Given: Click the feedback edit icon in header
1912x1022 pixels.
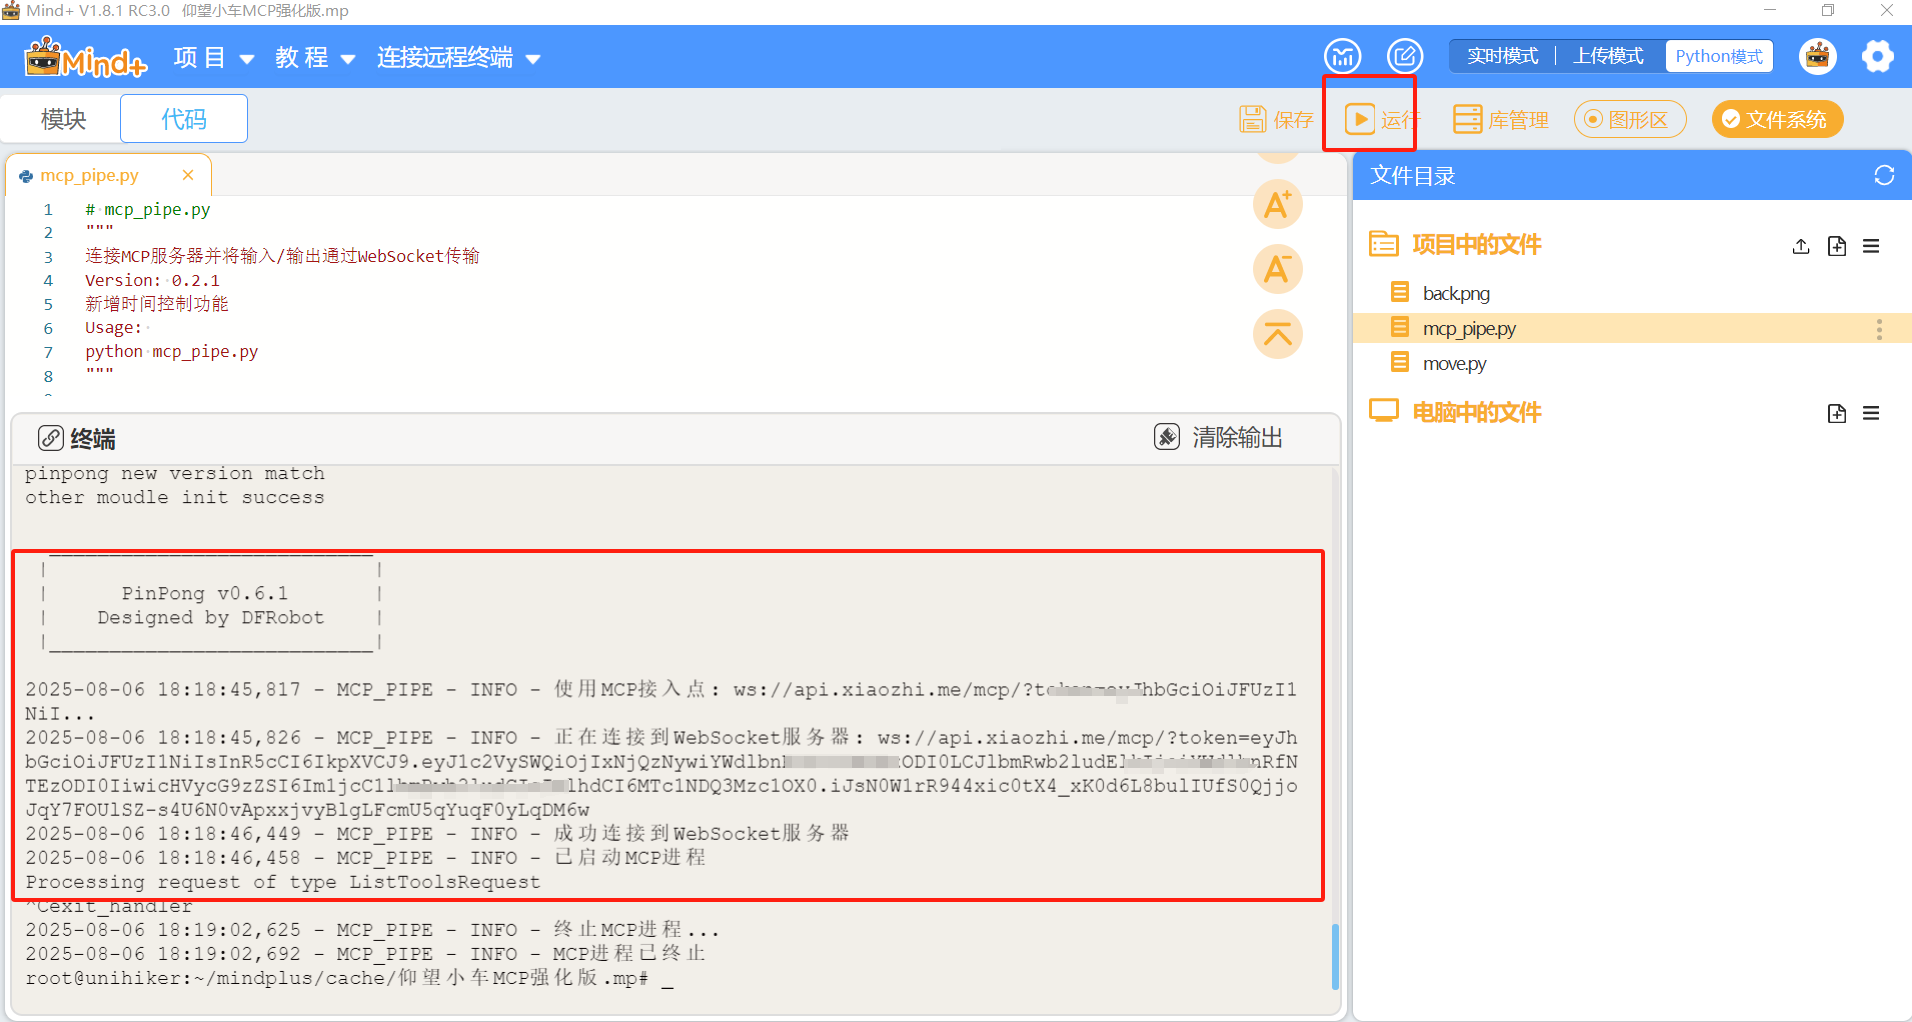Looking at the screenshot, I should [1405, 57].
